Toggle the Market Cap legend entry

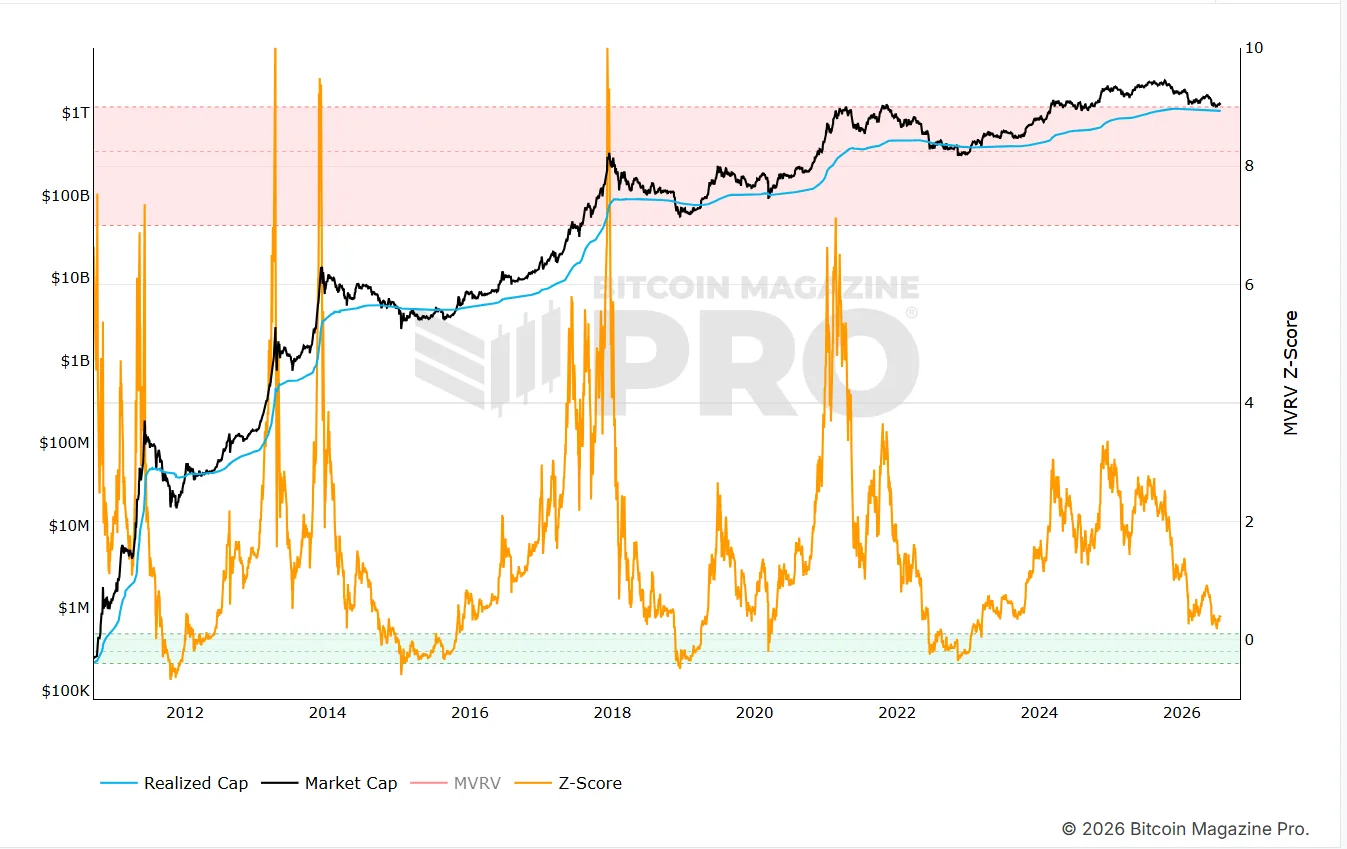coord(330,783)
